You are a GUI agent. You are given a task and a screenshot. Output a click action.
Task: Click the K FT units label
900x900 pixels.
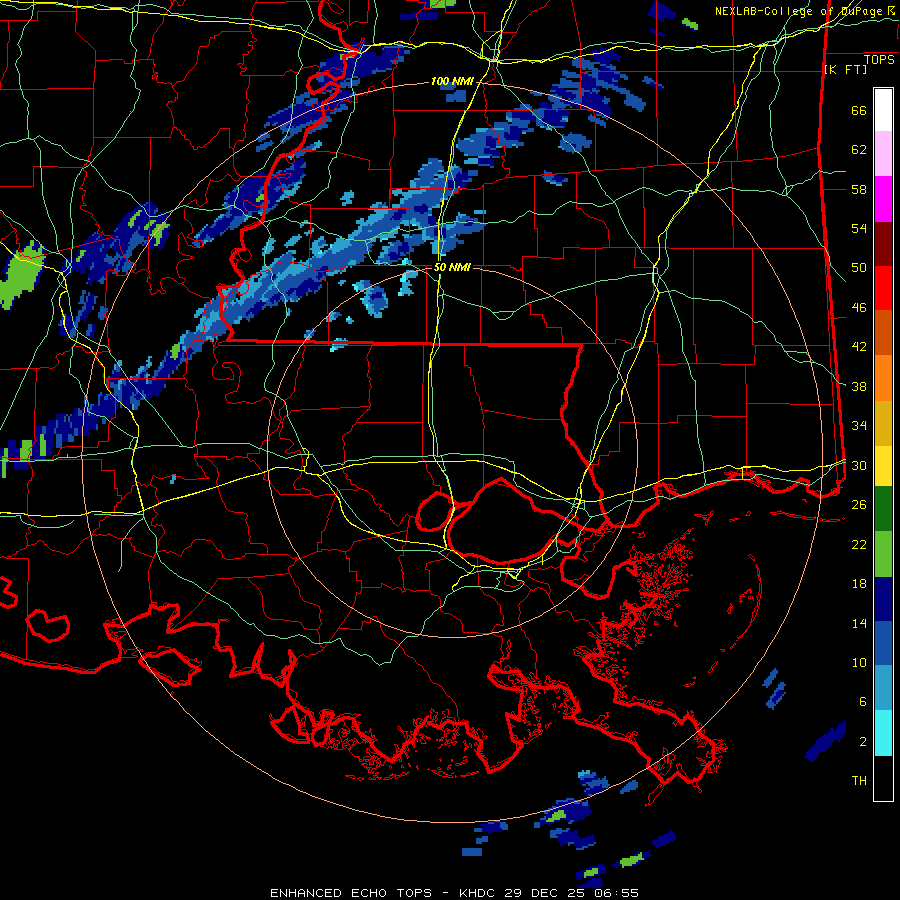[x=845, y=69]
